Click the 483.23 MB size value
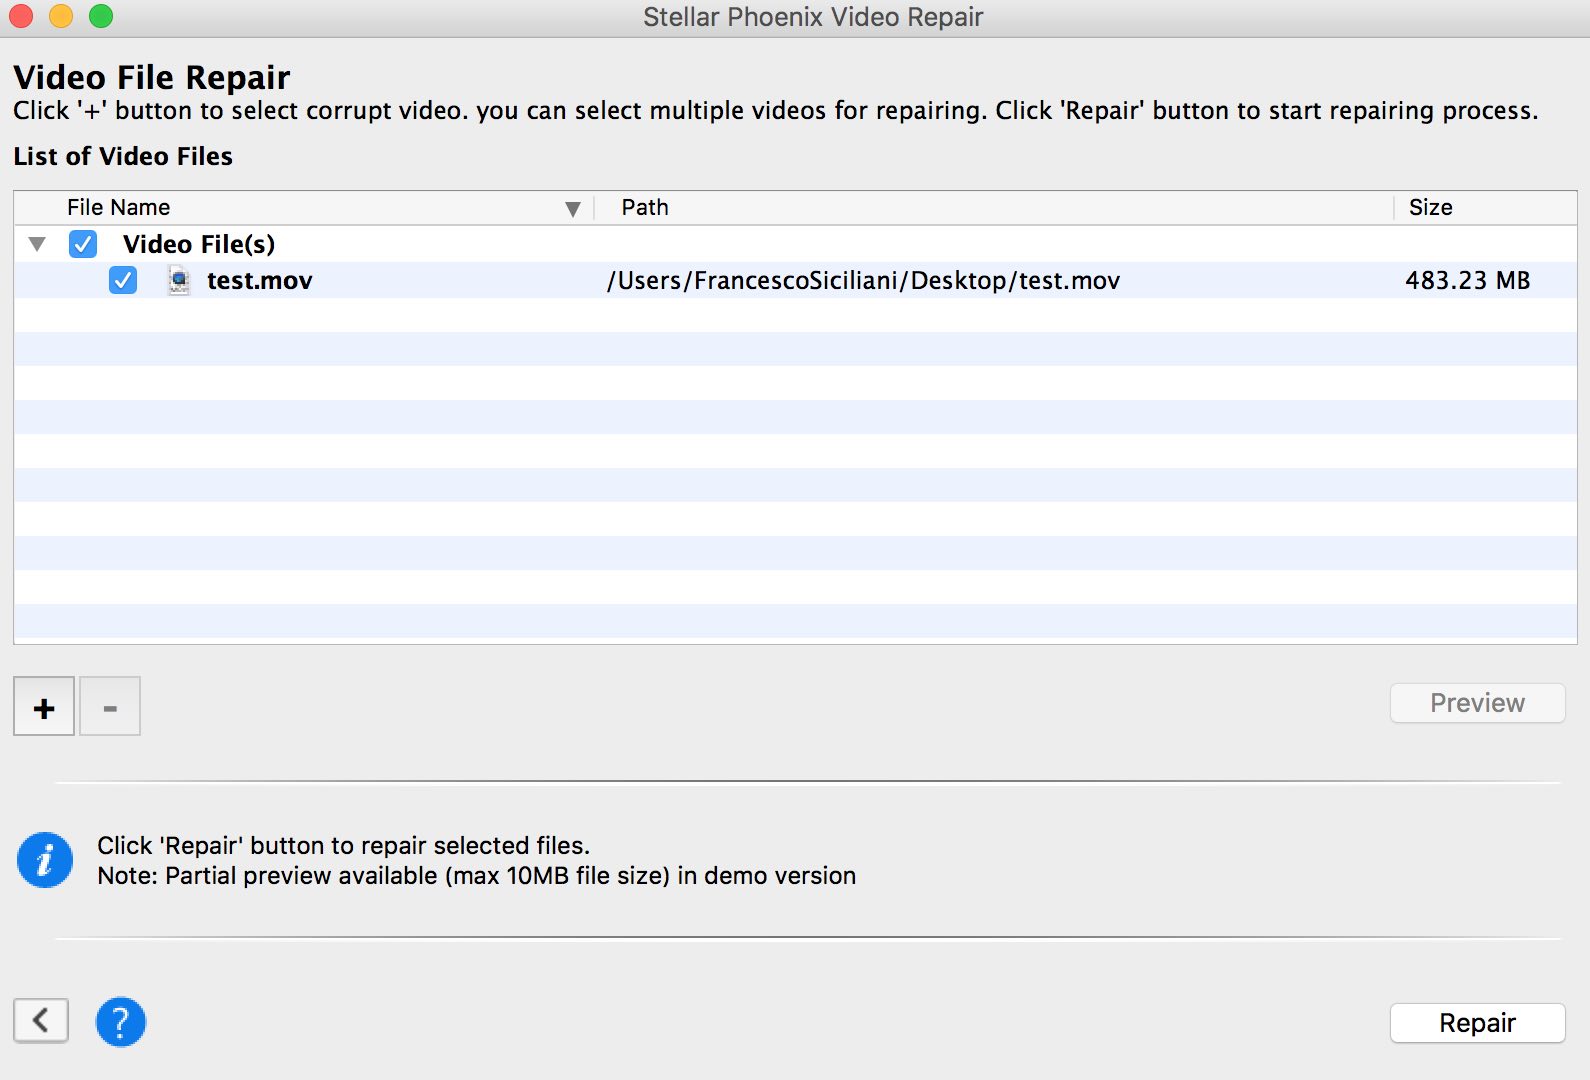Viewport: 1590px width, 1080px height. 1467,280
